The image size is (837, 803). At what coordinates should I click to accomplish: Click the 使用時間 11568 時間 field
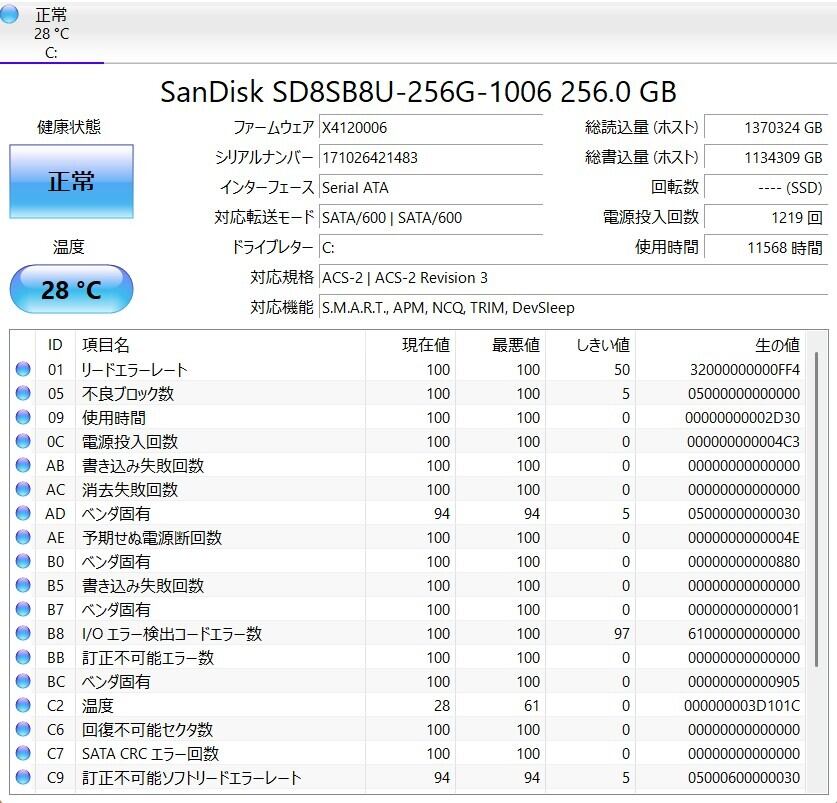pos(764,247)
